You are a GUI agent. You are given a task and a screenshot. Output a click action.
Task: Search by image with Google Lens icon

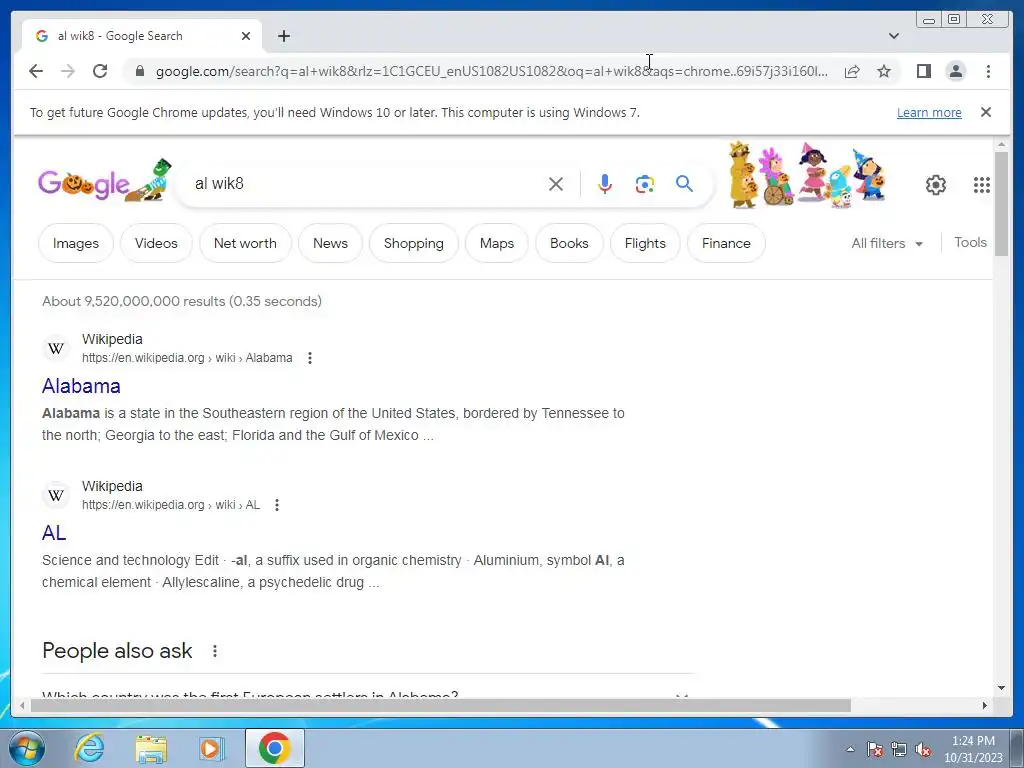click(x=645, y=184)
